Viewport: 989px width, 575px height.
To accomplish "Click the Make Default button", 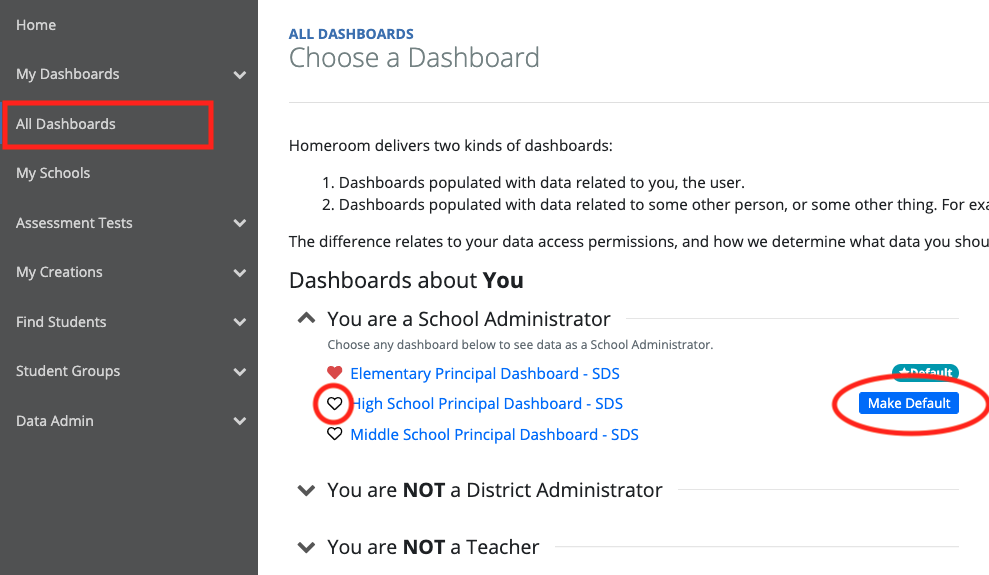I will [908, 403].
